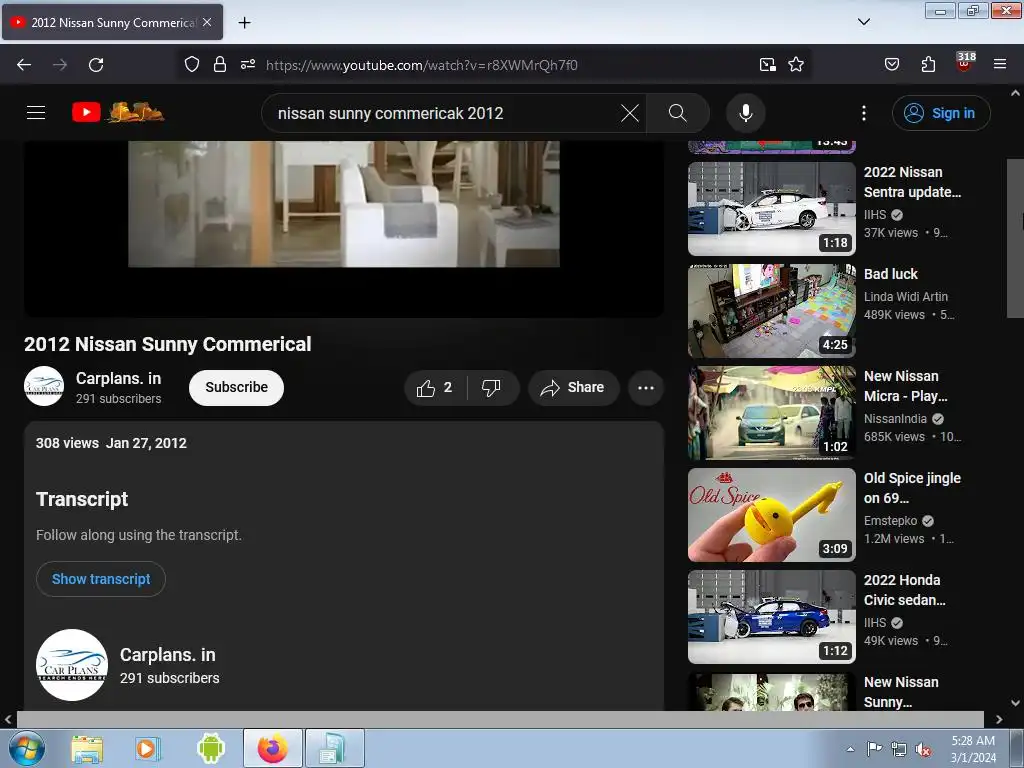Launch the media player taskbar icon
1024x768 pixels.
coord(148,748)
